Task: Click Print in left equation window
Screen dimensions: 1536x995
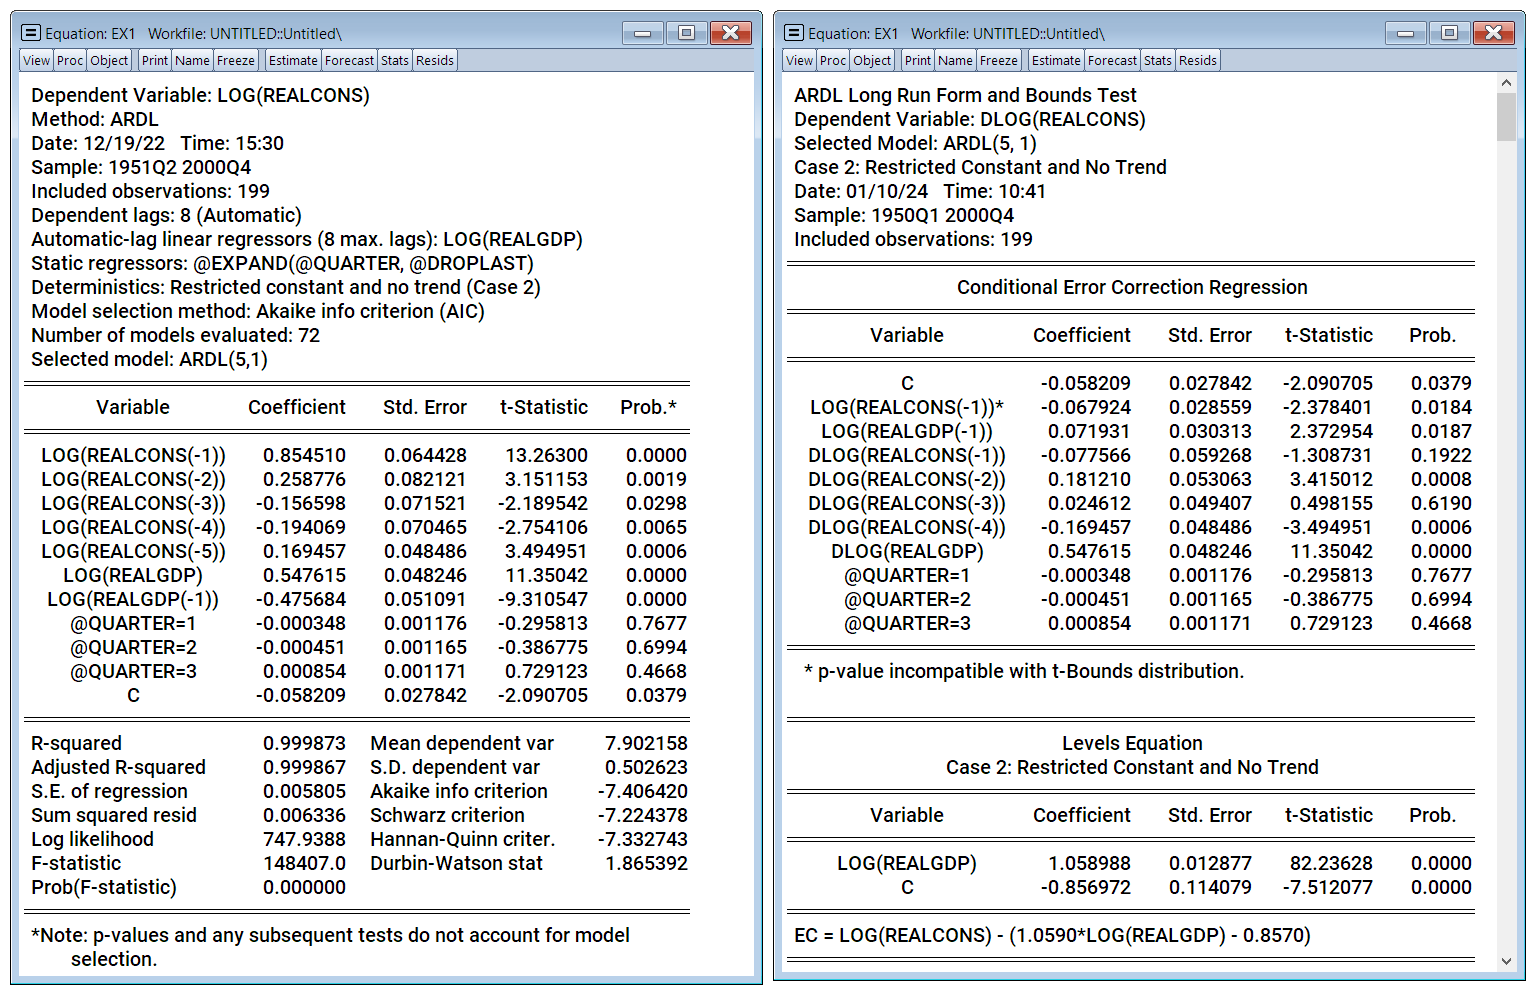Action: [x=155, y=60]
